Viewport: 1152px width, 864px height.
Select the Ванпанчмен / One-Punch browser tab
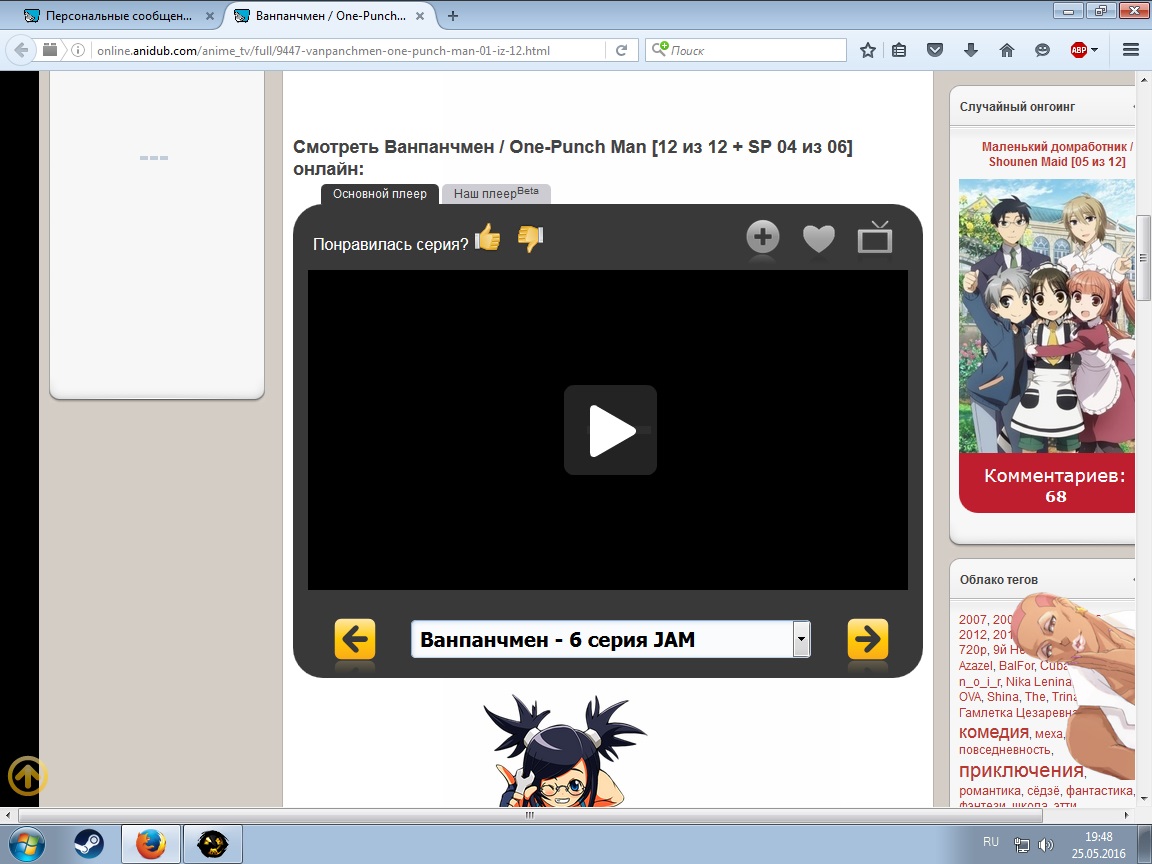coord(331,15)
